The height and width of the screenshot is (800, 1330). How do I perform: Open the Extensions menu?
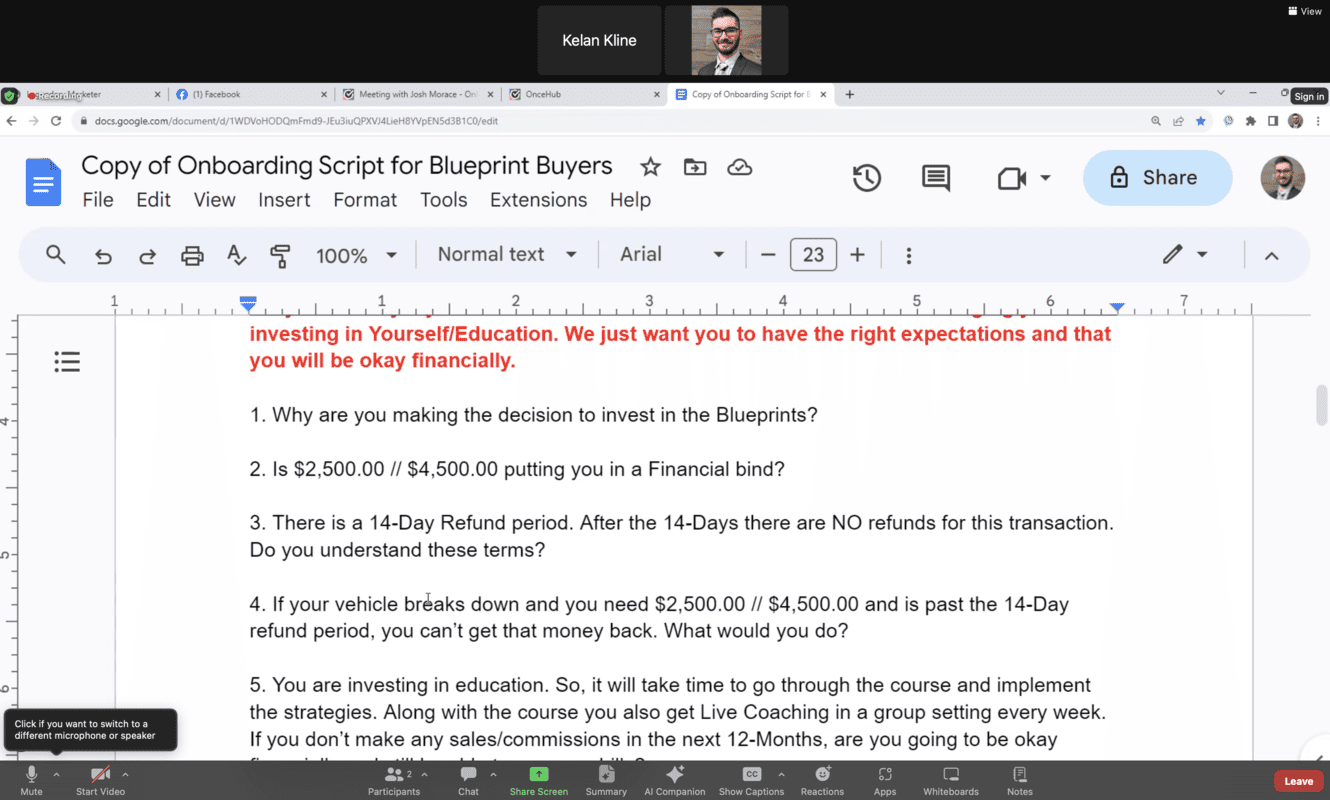pyautogui.click(x=538, y=200)
